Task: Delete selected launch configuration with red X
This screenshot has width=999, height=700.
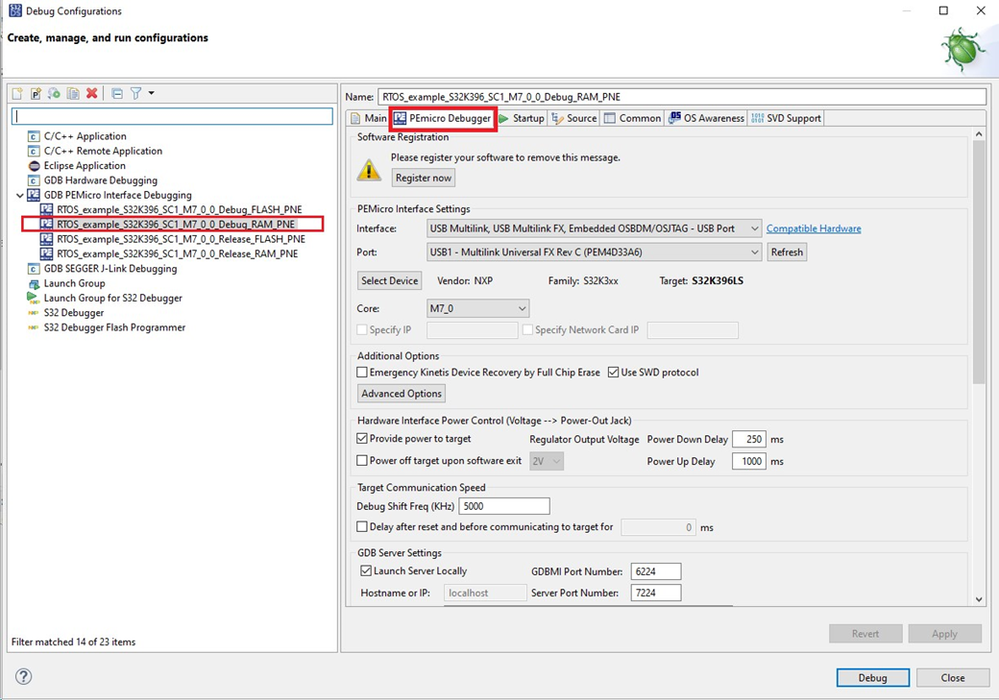Action: click(92, 93)
